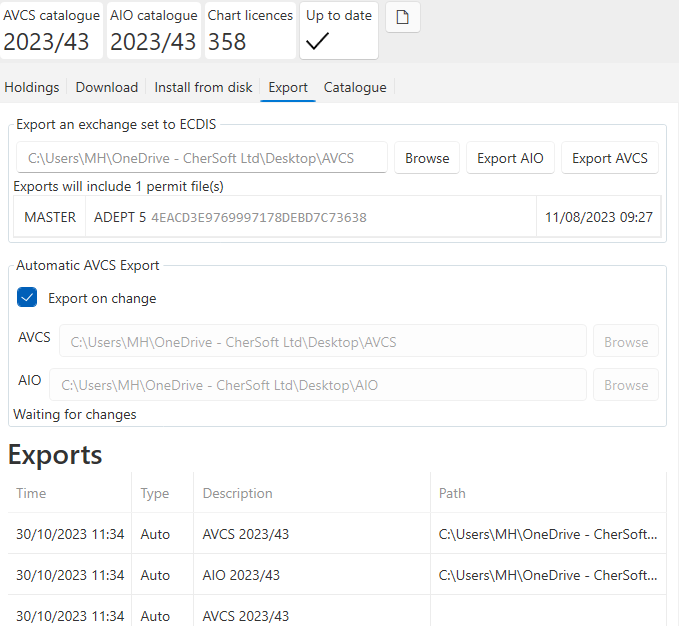Select the first AVCS 2023/43 export description
The height and width of the screenshot is (626, 679).
(246, 534)
